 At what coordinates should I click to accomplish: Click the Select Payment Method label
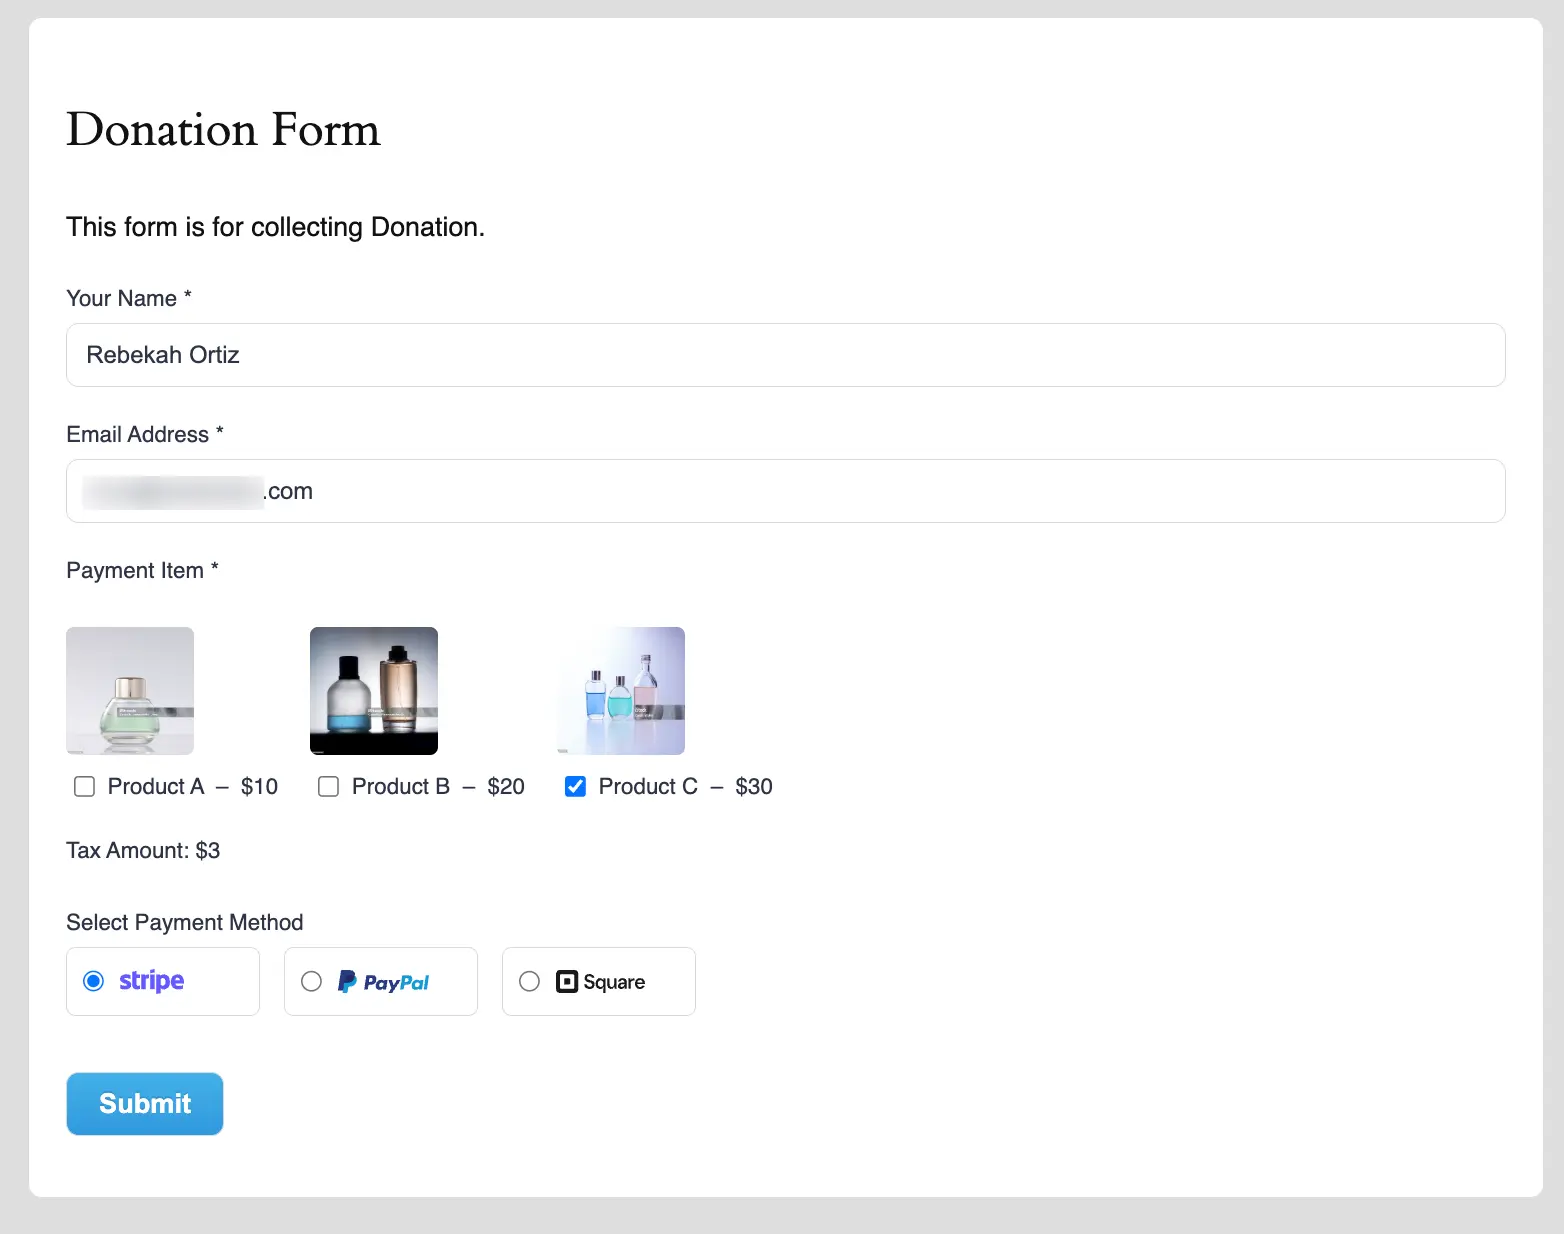pos(184,922)
